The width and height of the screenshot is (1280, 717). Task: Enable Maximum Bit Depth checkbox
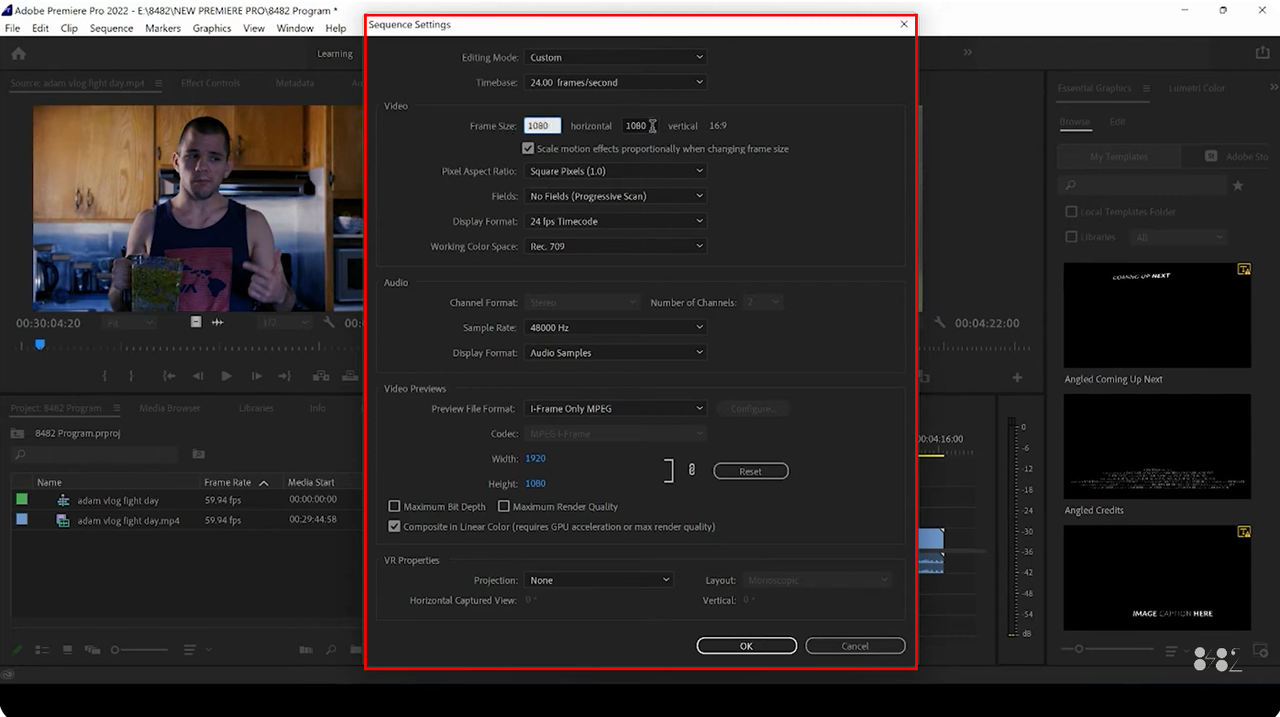(x=394, y=506)
